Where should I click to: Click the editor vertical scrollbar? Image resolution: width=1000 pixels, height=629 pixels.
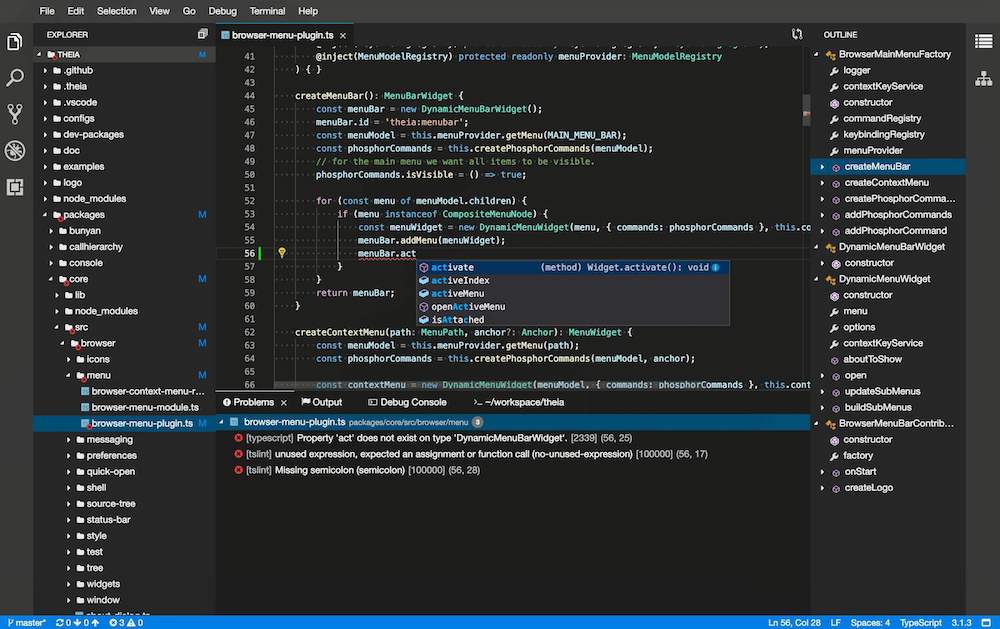pos(806,110)
